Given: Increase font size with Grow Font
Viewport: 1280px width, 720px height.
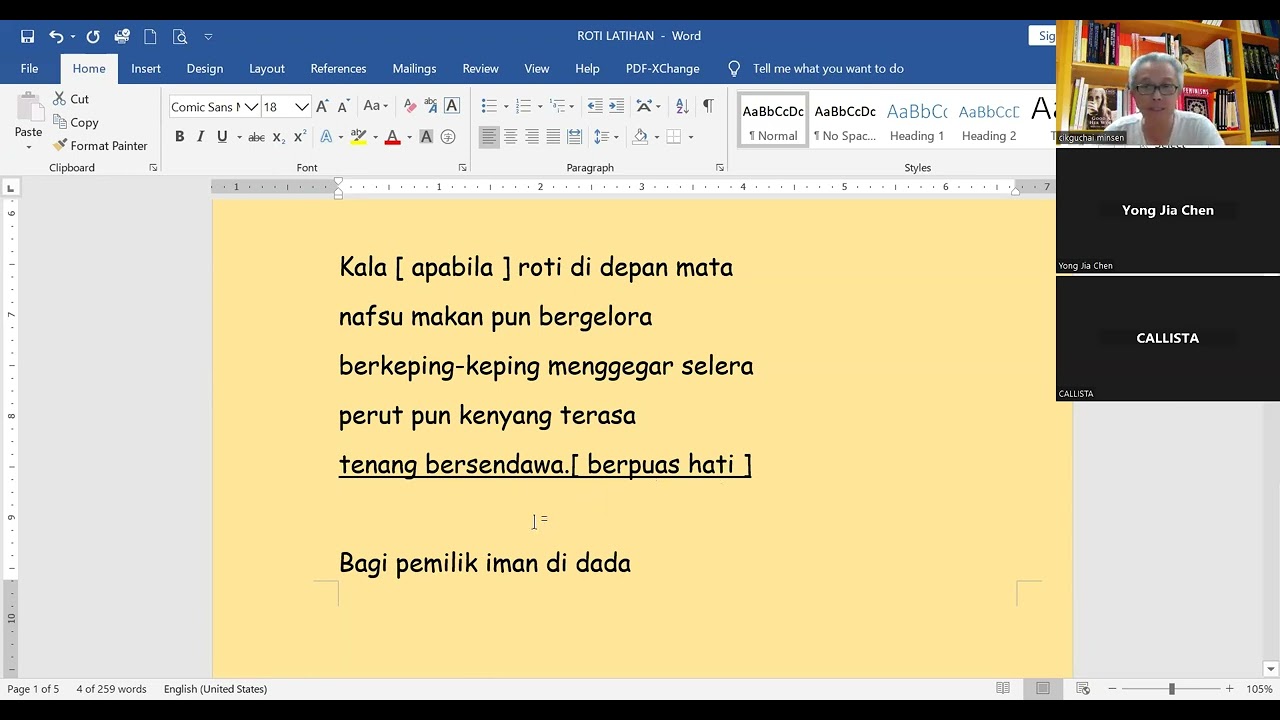Looking at the screenshot, I should (322, 106).
